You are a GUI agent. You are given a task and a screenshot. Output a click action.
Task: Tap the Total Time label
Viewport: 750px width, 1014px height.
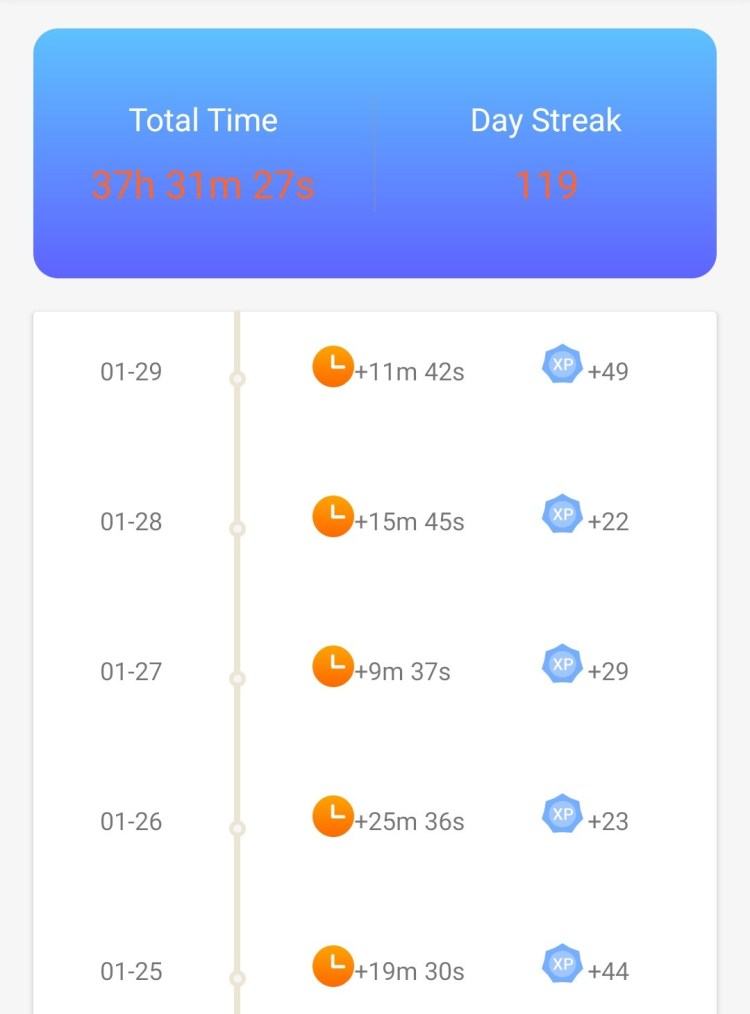point(203,121)
